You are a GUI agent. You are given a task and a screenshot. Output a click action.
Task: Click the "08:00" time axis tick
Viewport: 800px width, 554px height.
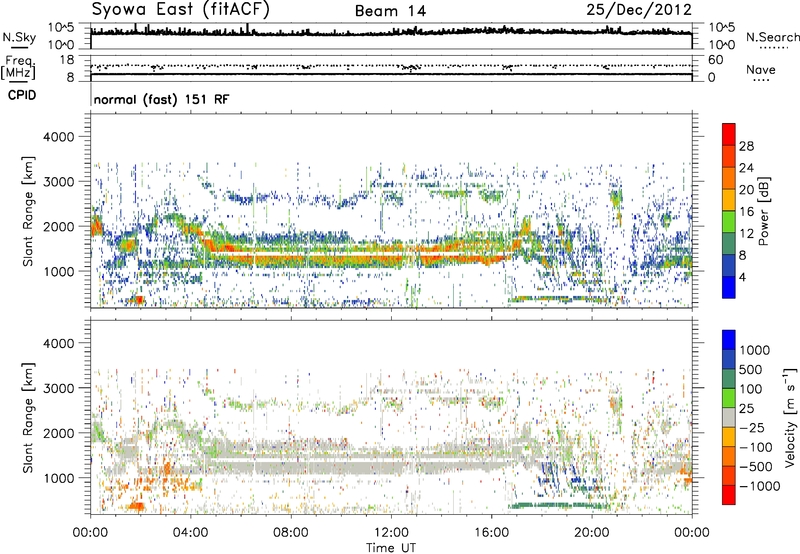tap(291, 533)
